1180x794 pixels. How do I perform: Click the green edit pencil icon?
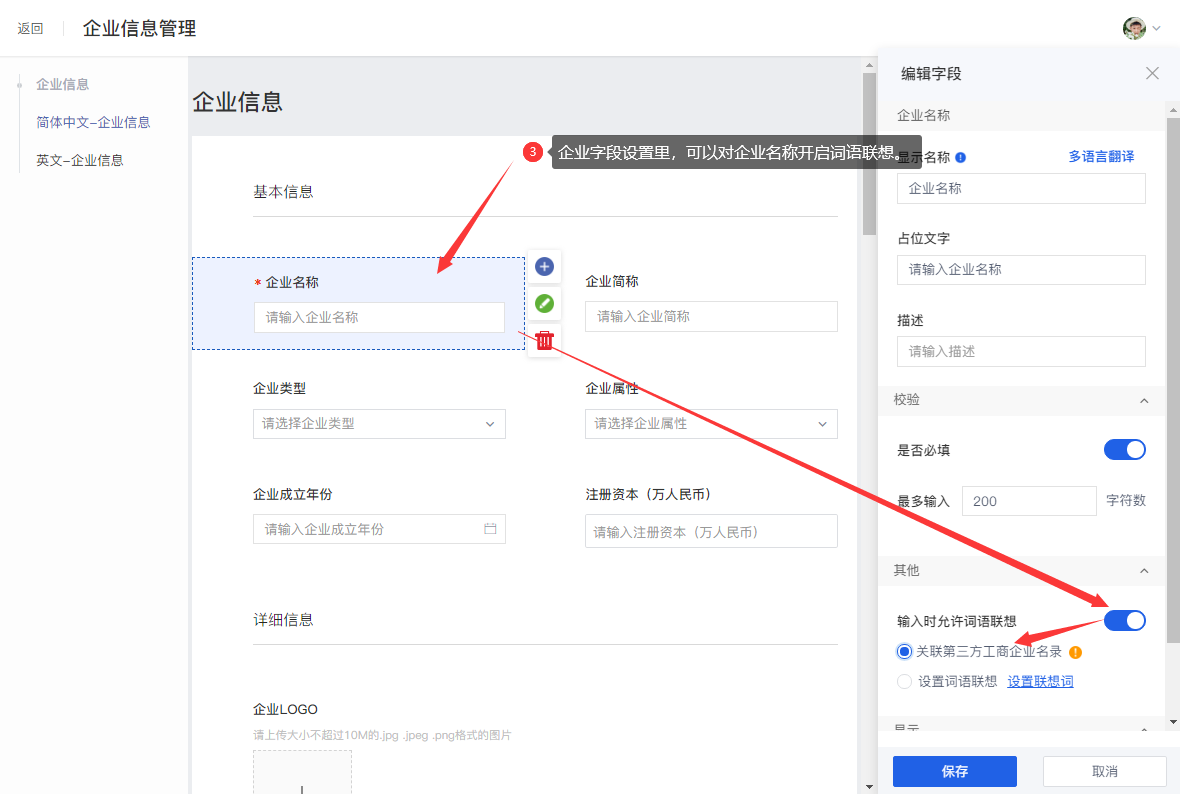(544, 303)
